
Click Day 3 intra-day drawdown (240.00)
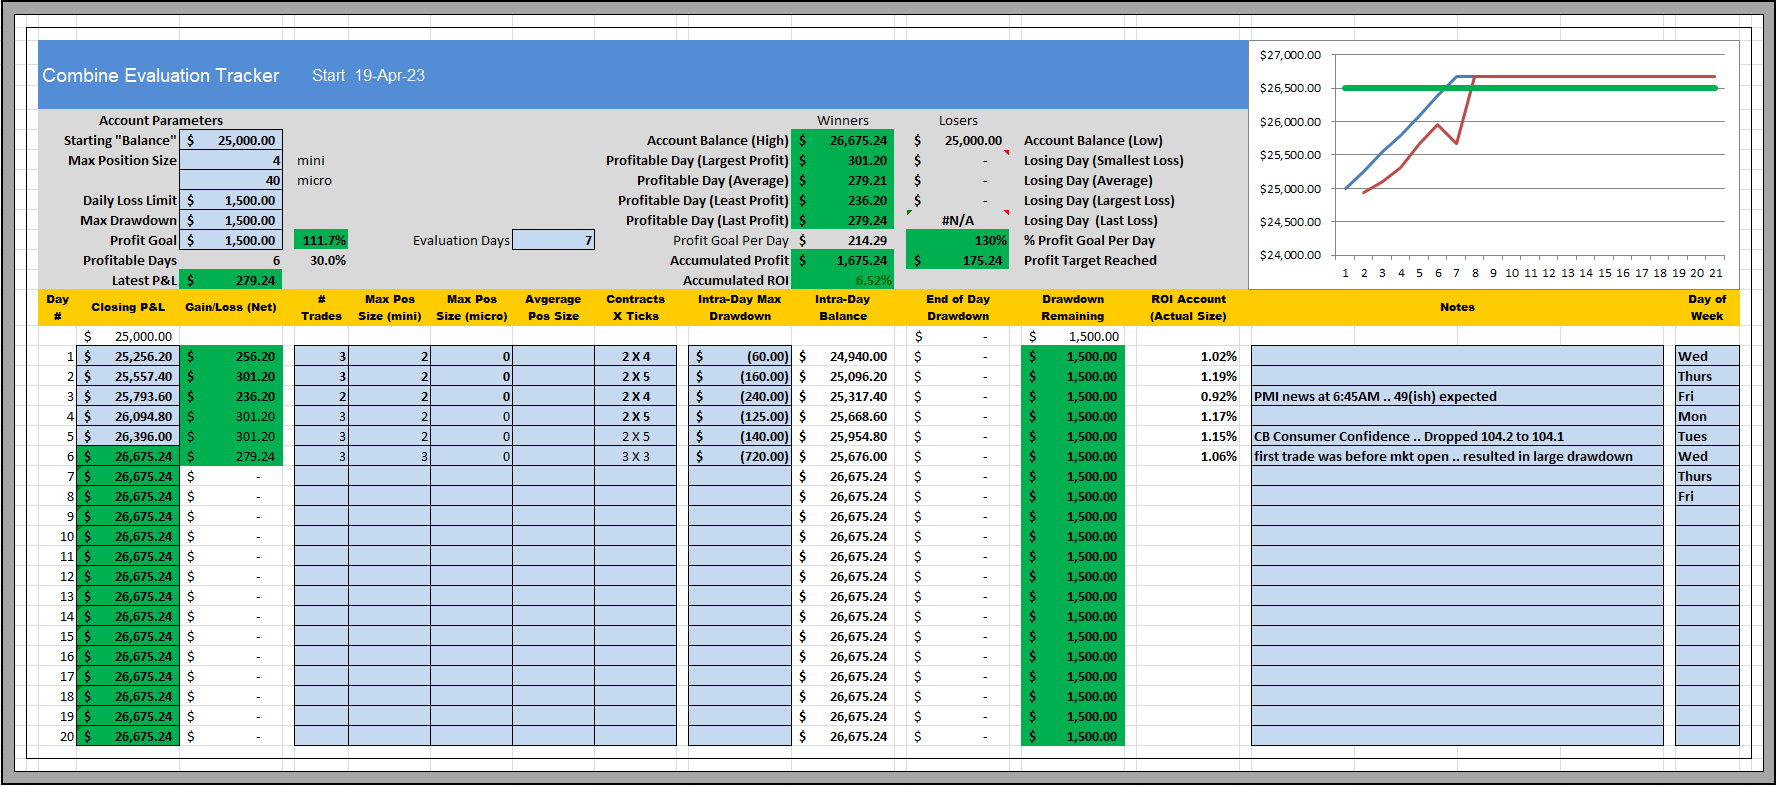(x=740, y=396)
